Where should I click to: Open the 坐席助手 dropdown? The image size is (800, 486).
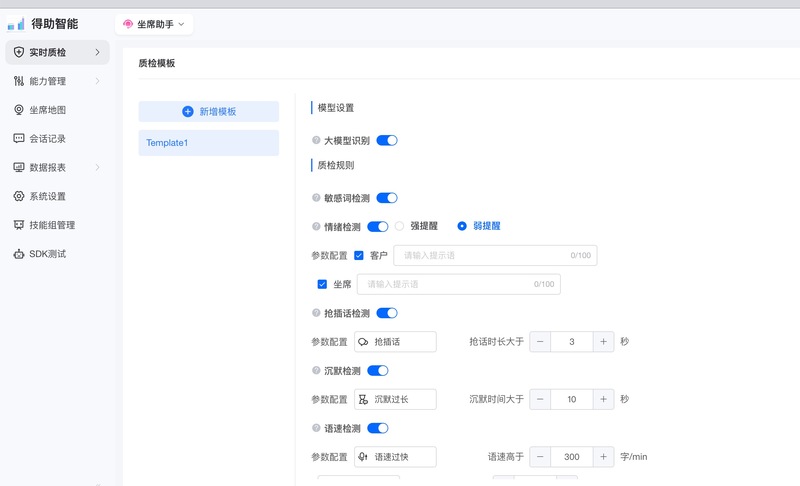click(154, 24)
